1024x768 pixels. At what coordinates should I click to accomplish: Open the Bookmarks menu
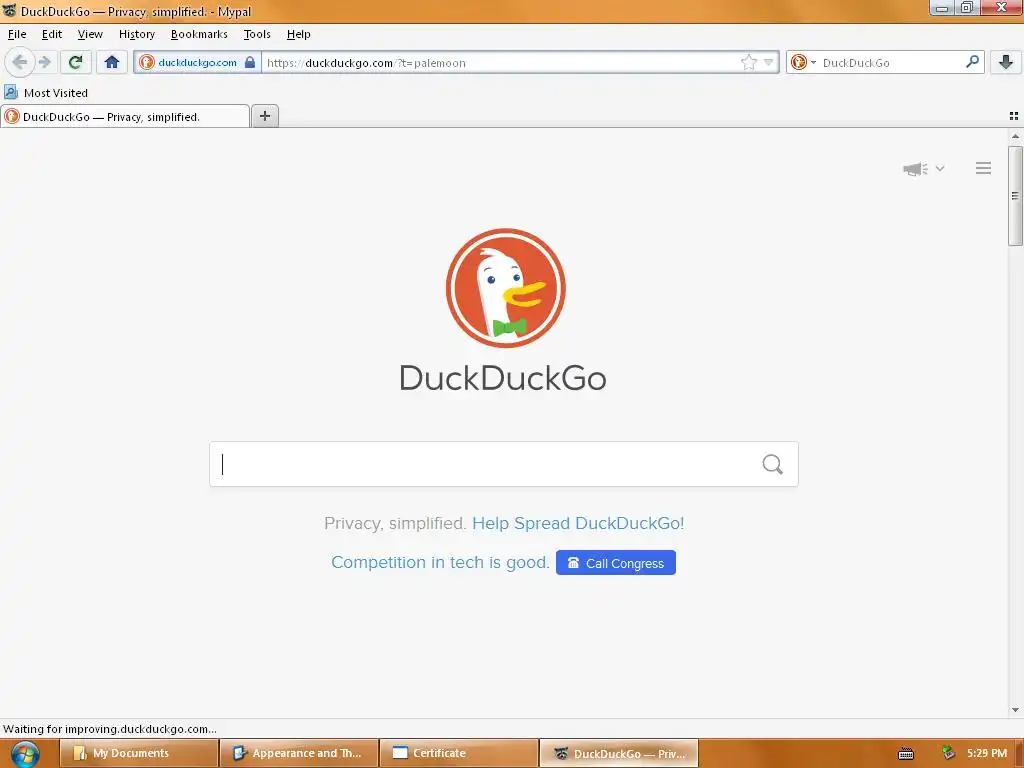pyautogui.click(x=199, y=34)
